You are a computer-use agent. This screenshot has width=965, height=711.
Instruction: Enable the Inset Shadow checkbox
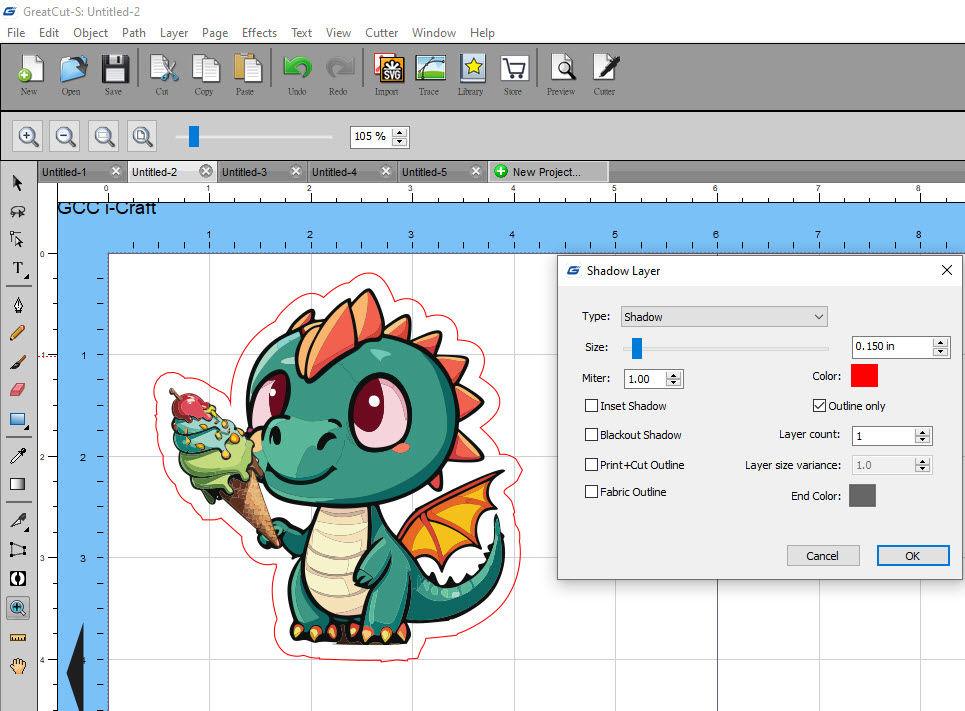[592, 406]
